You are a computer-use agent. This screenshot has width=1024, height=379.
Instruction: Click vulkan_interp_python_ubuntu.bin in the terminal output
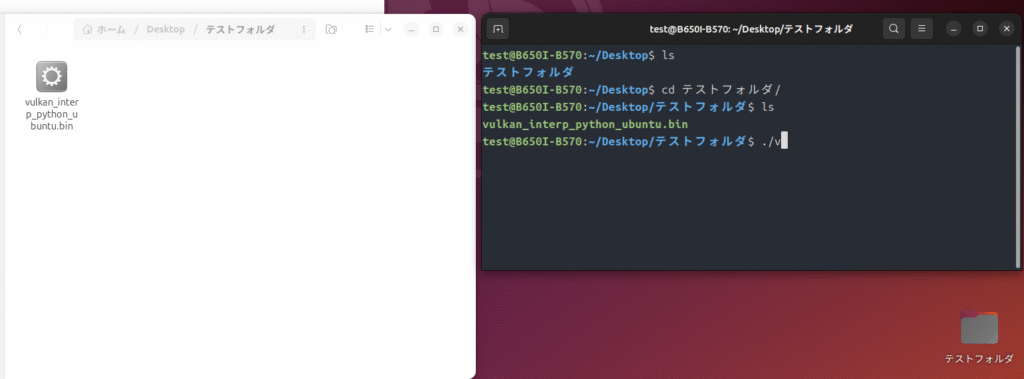pos(585,124)
